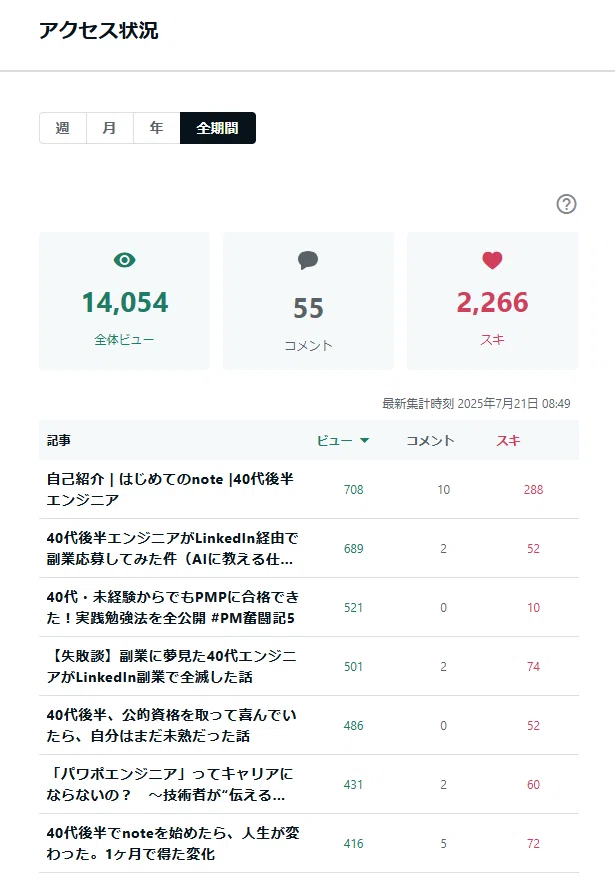The height and width of the screenshot is (876, 615).
Task: Open the PMPに合格できた article
Action: (173, 607)
